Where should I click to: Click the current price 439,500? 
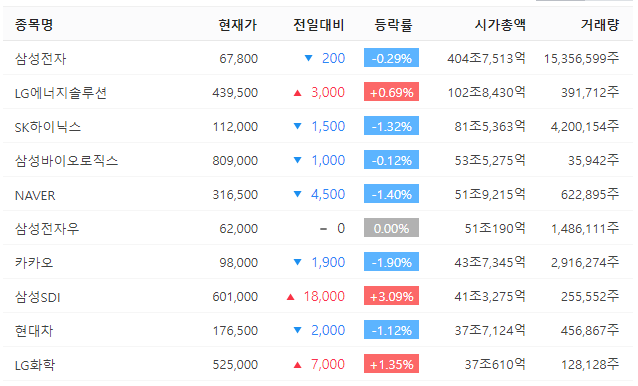(x=235, y=93)
